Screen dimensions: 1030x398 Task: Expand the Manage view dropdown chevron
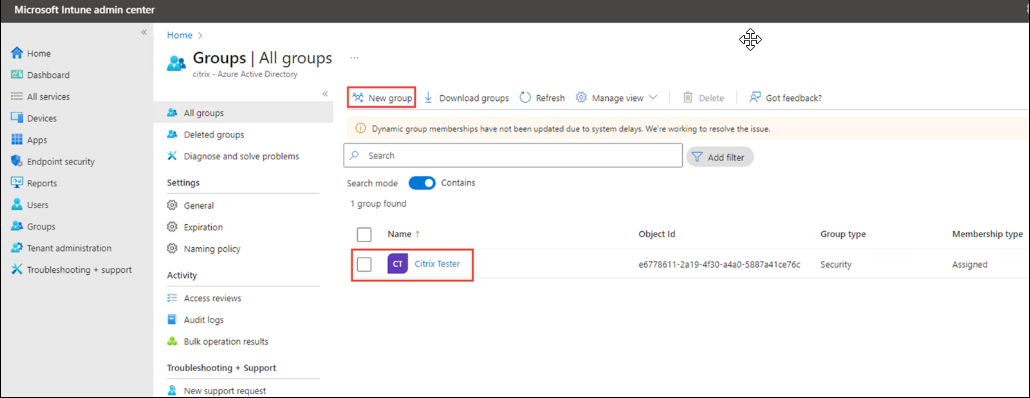(653, 97)
